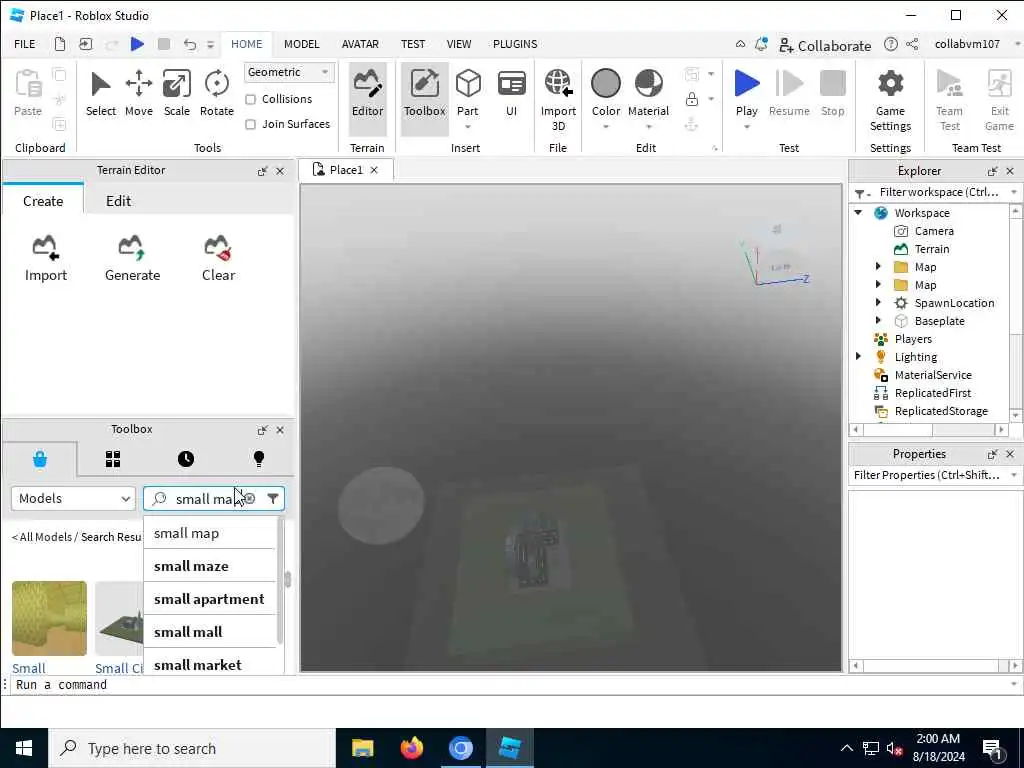This screenshot has width=1024, height=768.
Task: Enable the Collisions checkbox
Action: [250, 99]
